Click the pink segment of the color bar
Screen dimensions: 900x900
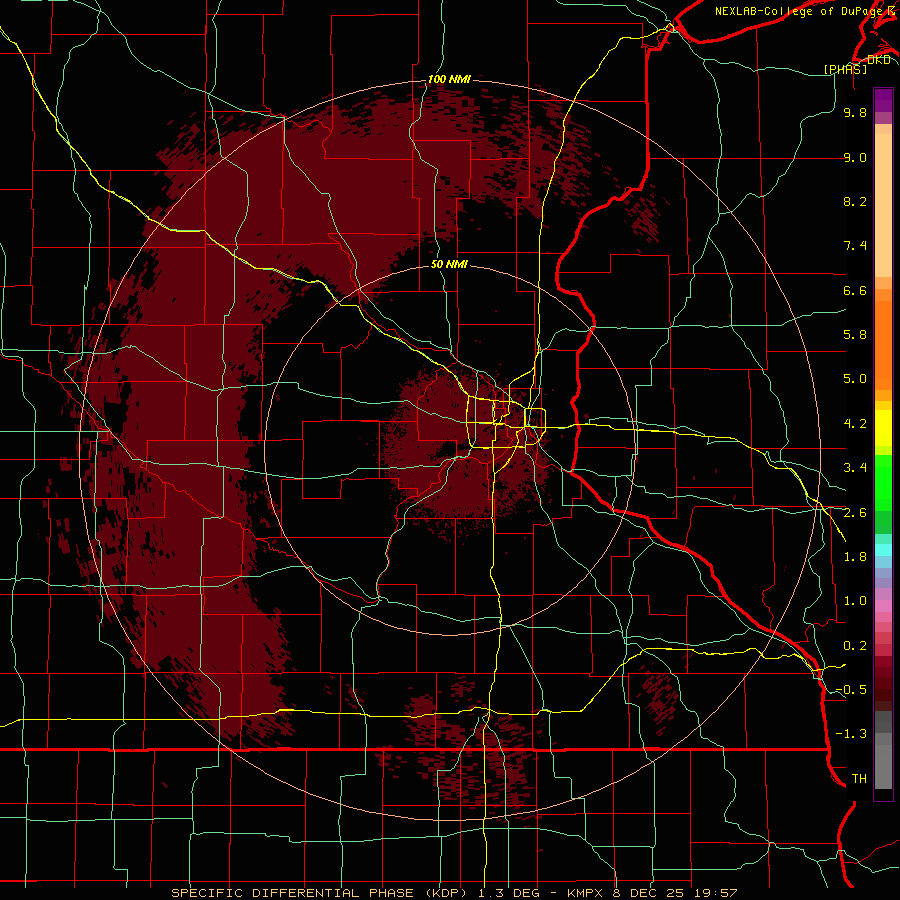pyautogui.click(x=883, y=606)
